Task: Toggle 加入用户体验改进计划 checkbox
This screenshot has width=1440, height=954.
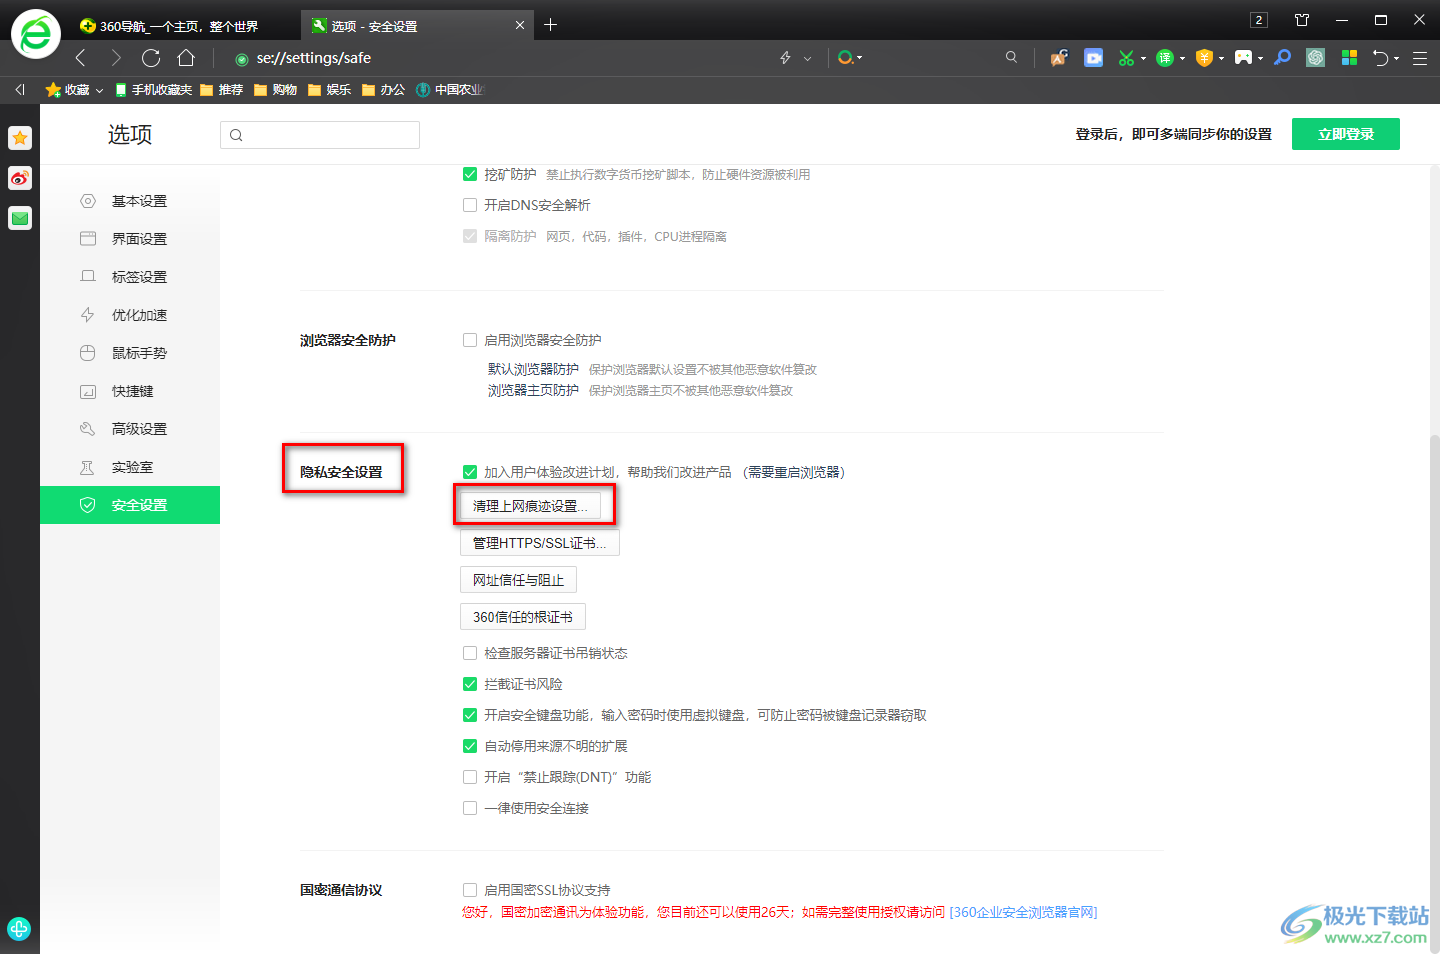Action: coord(470,472)
